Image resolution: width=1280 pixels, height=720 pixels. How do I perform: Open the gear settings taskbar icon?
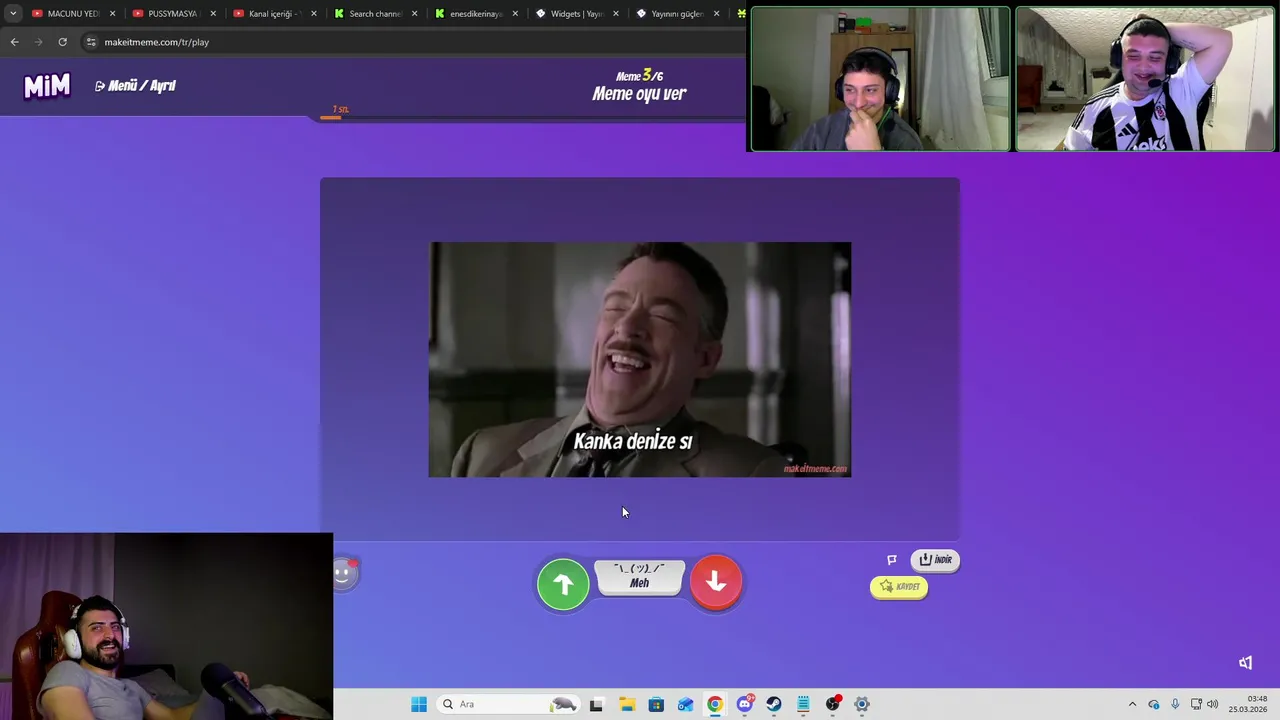coord(862,704)
